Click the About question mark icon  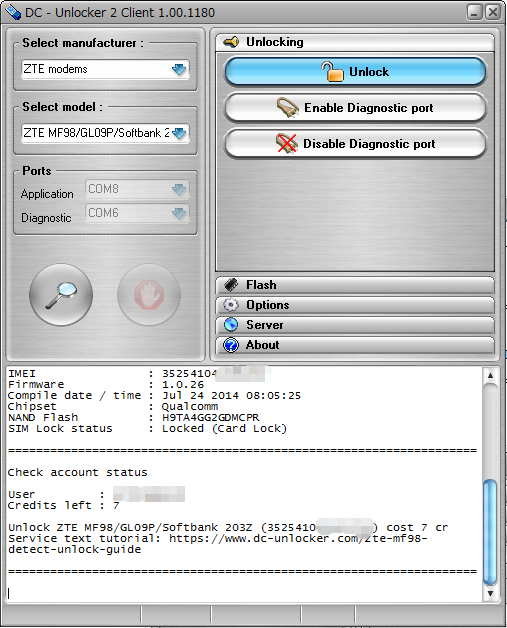click(x=231, y=345)
